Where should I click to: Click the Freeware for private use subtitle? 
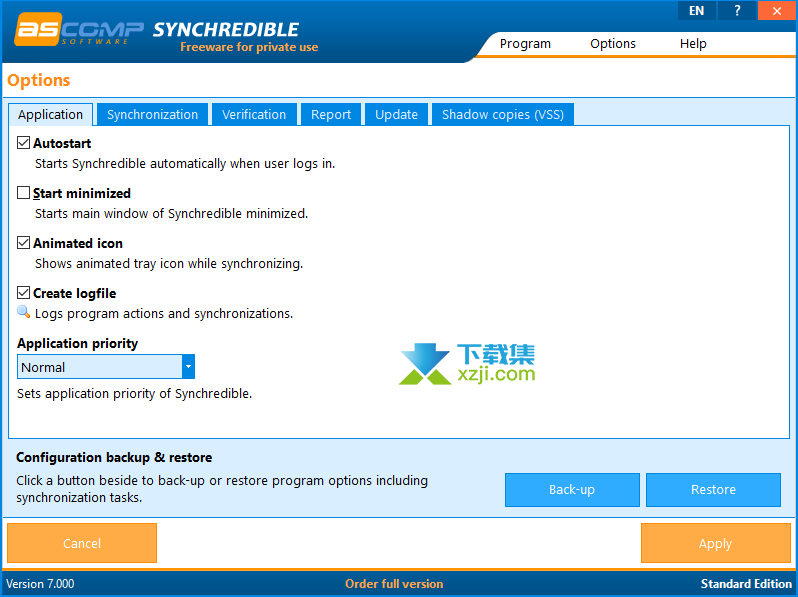[x=249, y=47]
